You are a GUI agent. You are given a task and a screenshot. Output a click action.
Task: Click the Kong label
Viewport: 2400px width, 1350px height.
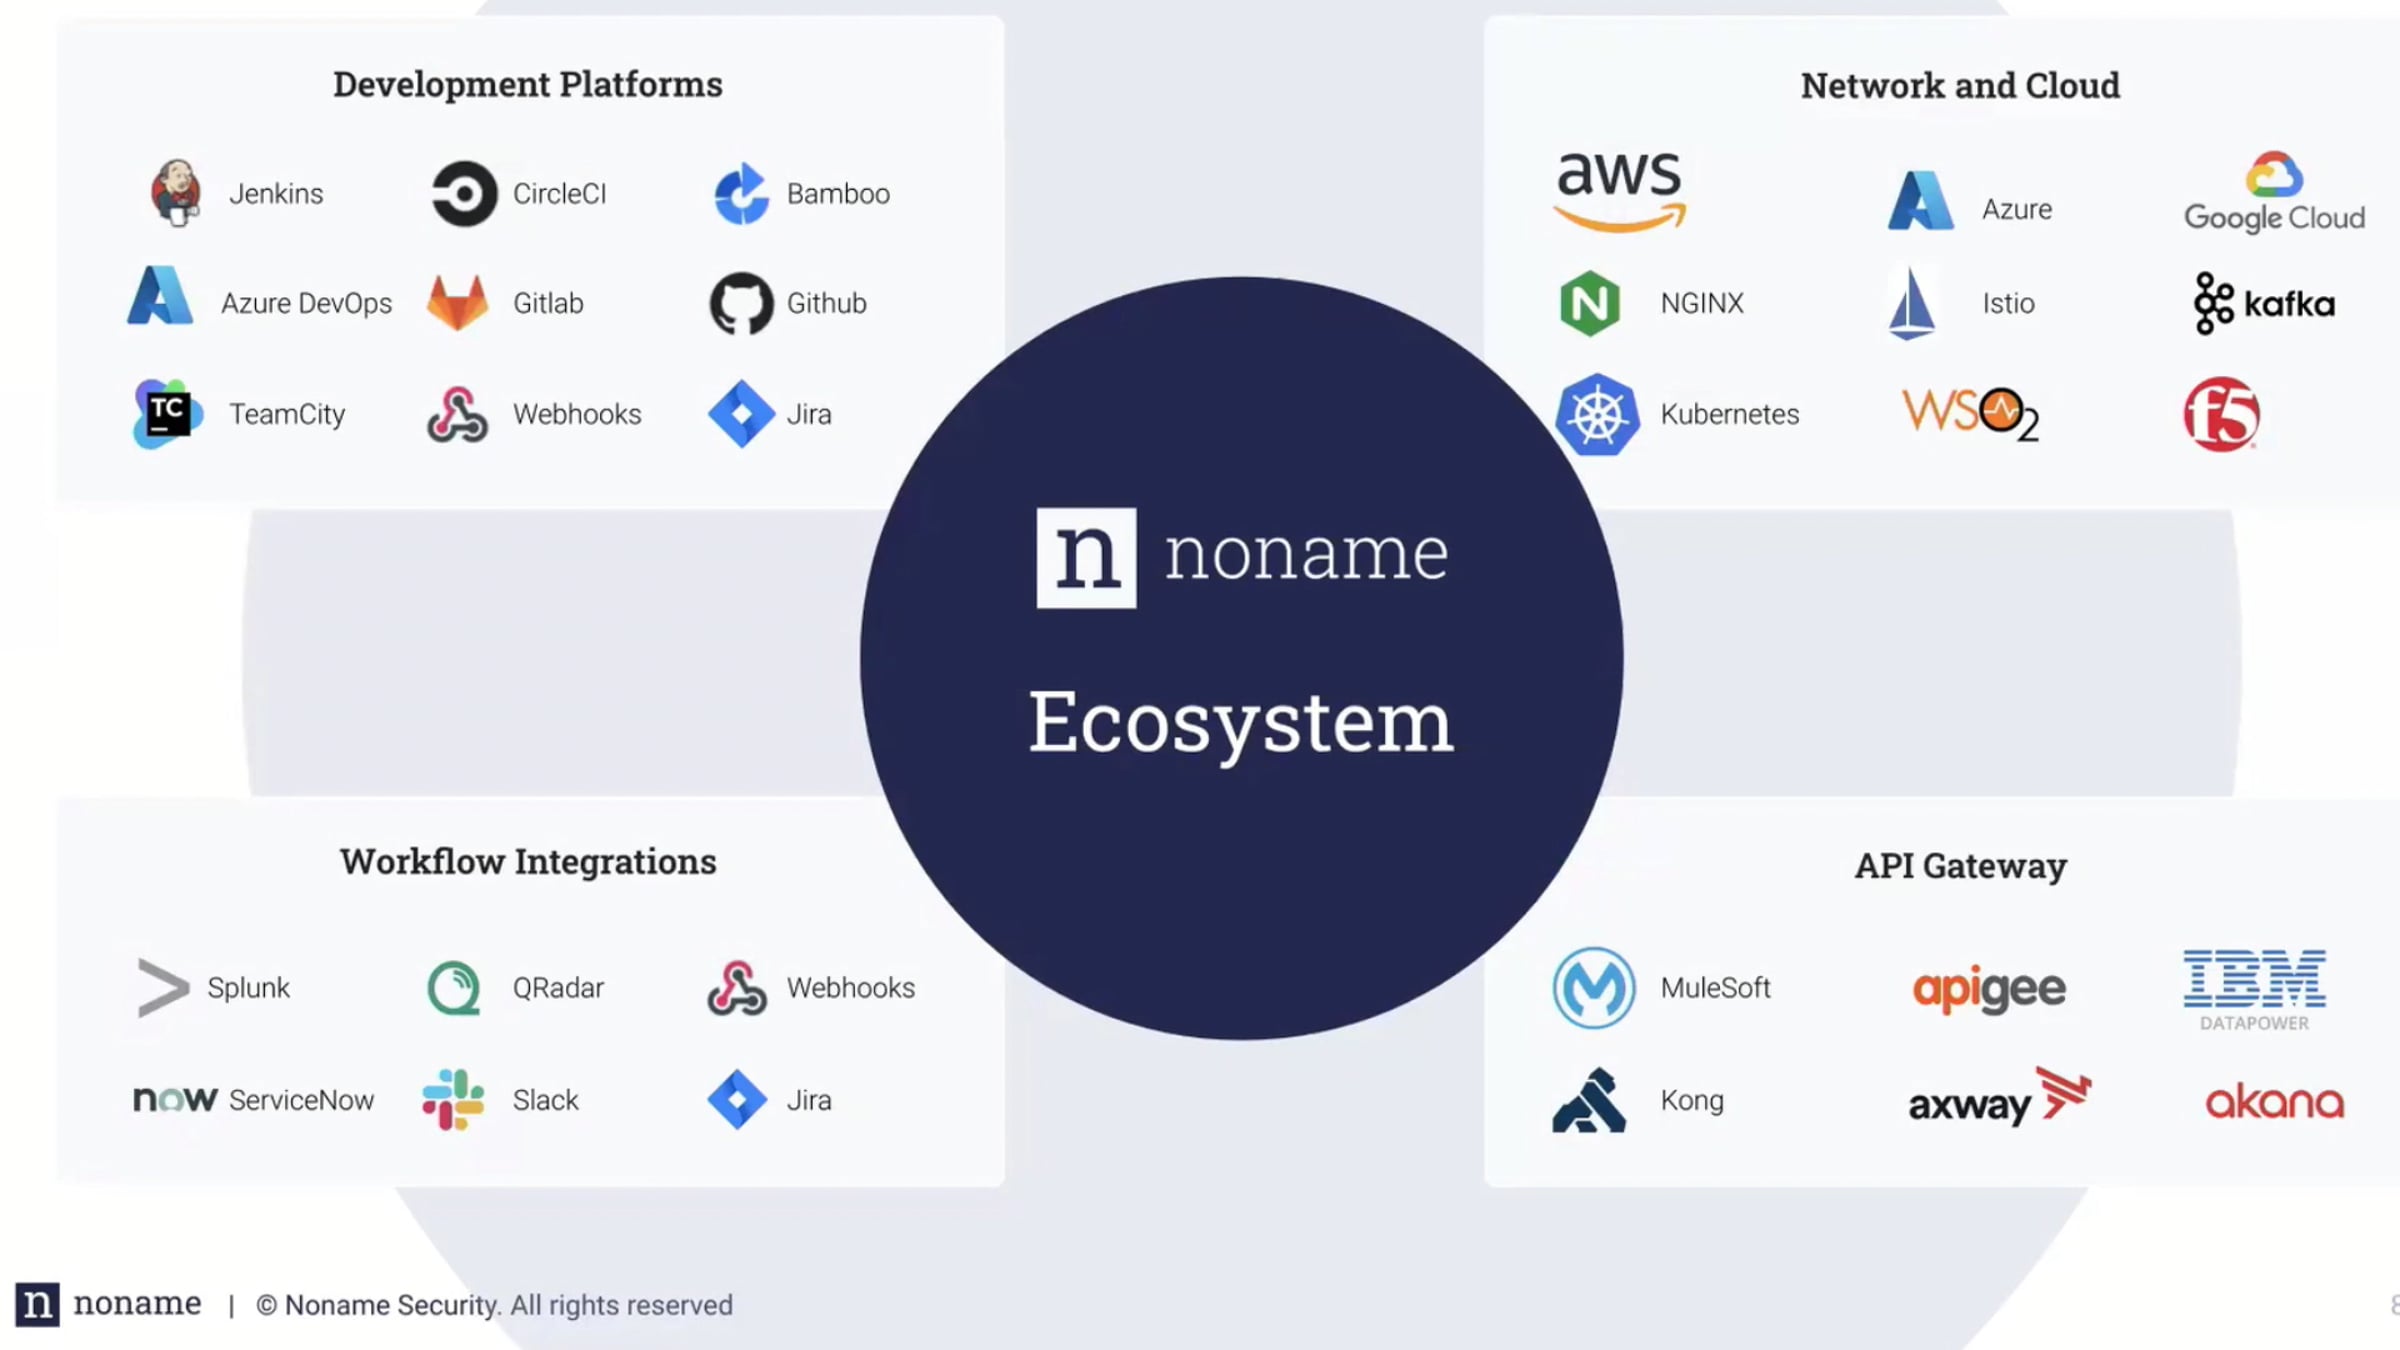[x=1692, y=1100]
